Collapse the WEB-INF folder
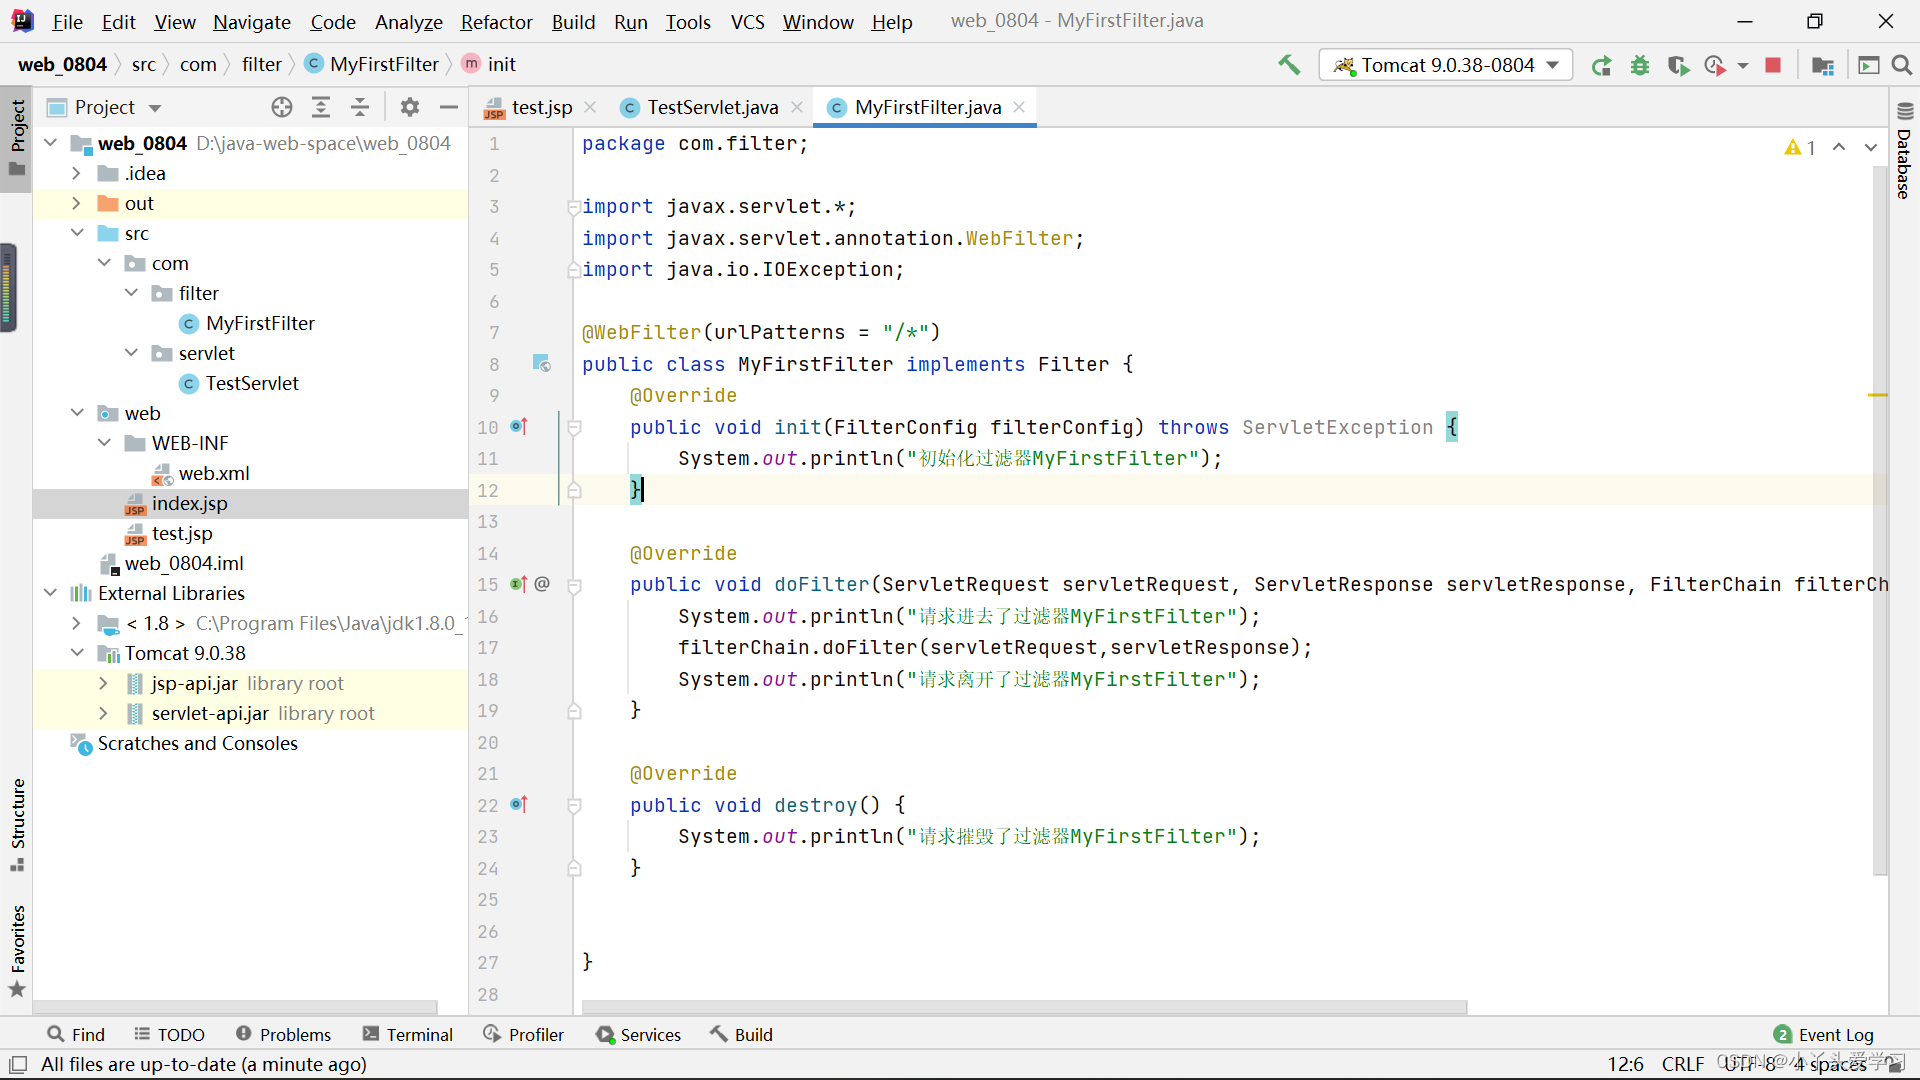Image resolution: width=1920 pixels, height=1080 pixels. 104,443
